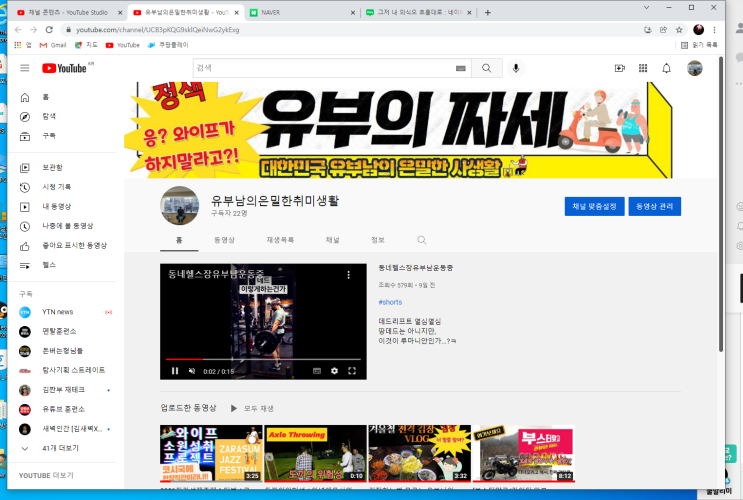Open the Axle Throwing video thumbnail

point(315,453)
